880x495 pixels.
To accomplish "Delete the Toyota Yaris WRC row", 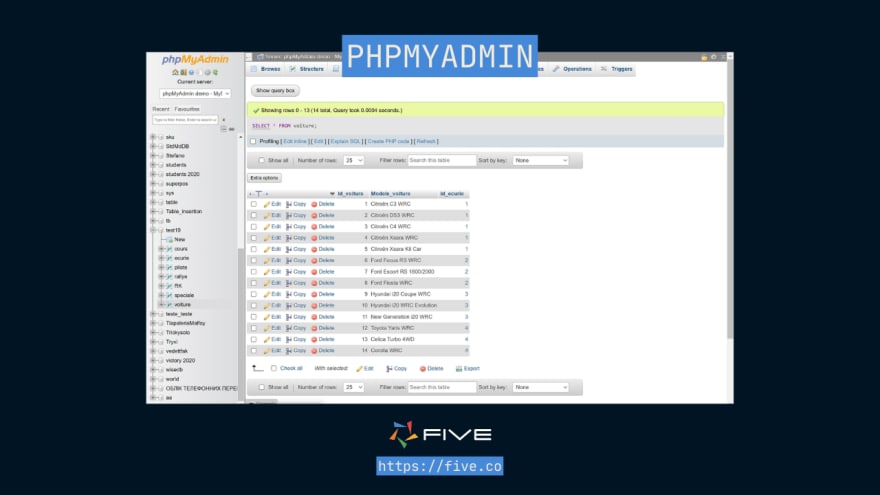I will 323,328.
